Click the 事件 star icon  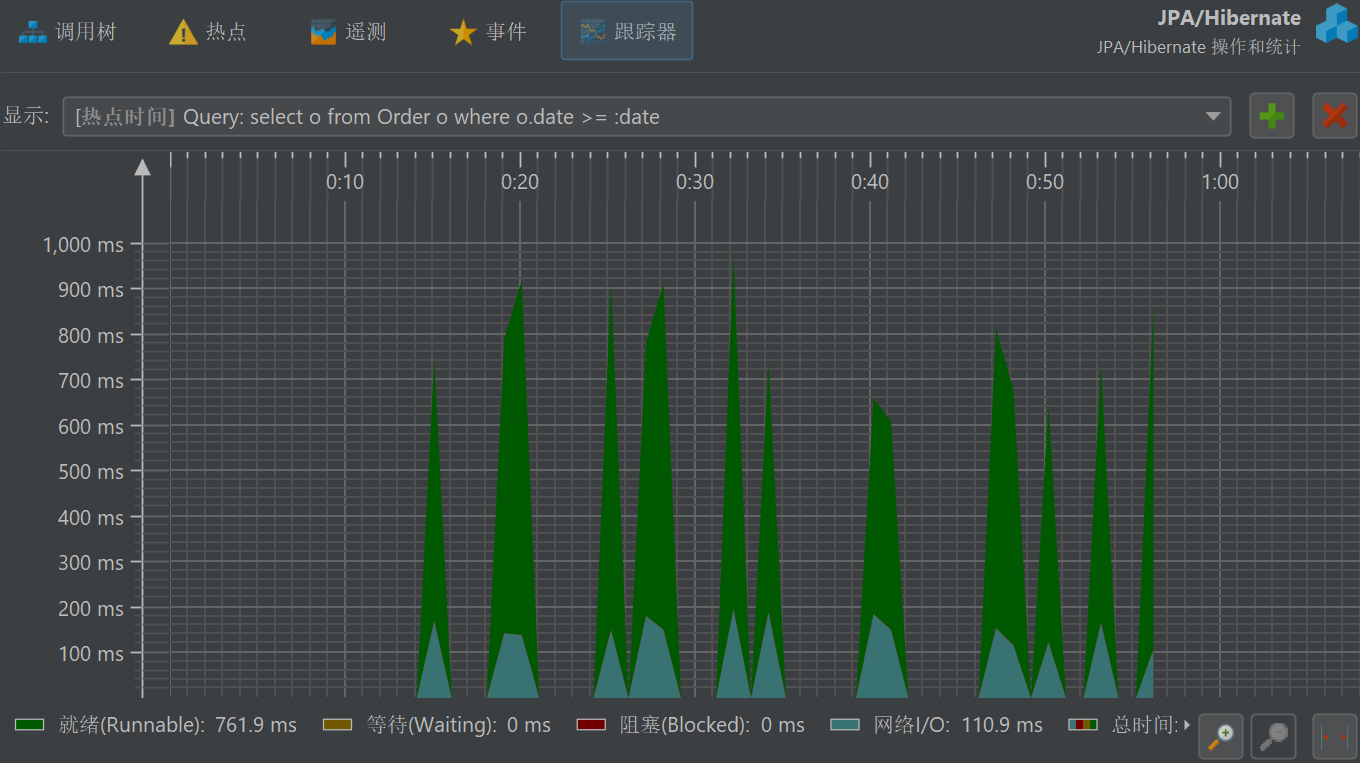[x=463, y=33]
